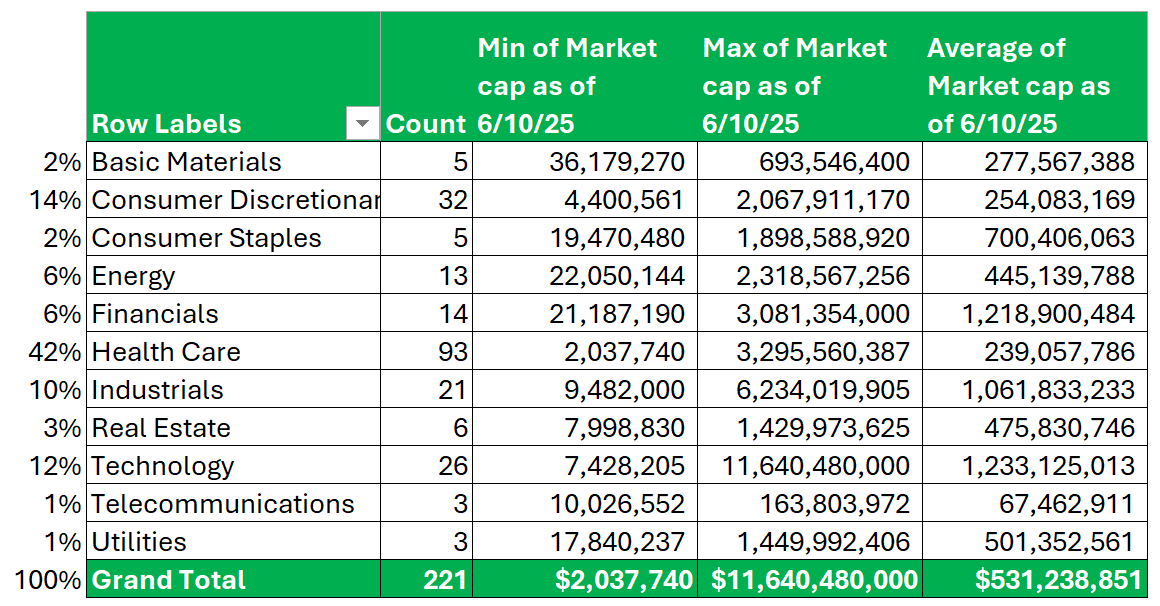Screen dimensions: 1160x606
Task: Click the 100% value beside Grand Total
Action: click(48, 579)
